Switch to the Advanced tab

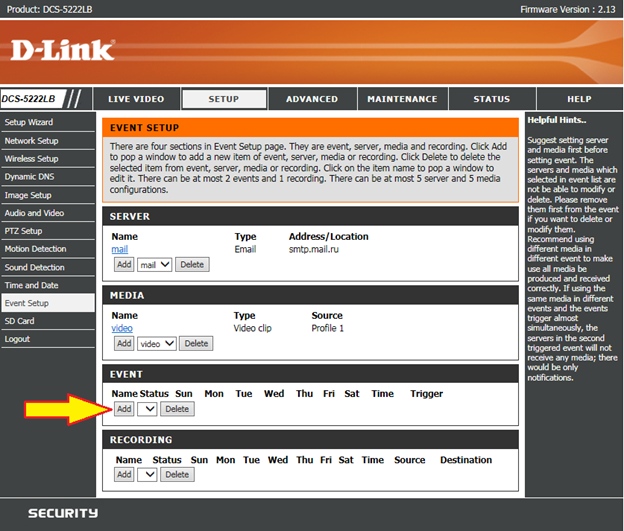(312, 99)
